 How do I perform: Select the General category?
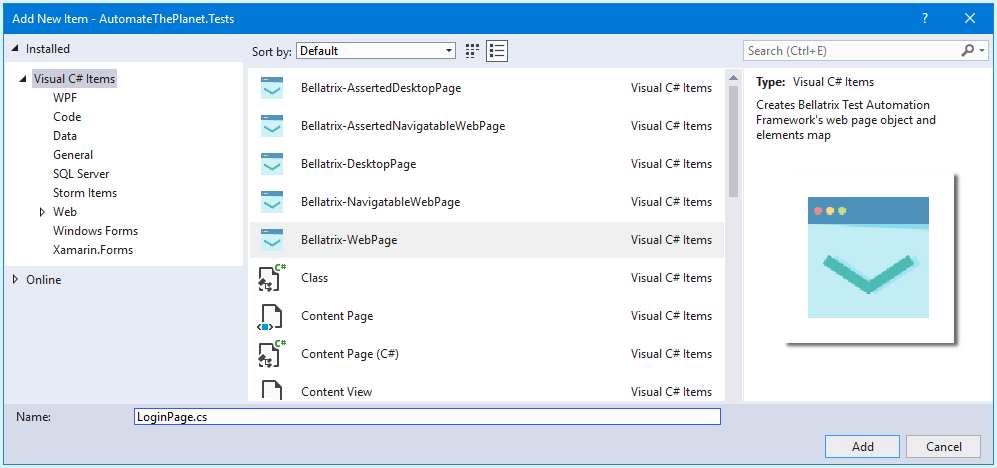pyautogui.click(x=73, y=155)
